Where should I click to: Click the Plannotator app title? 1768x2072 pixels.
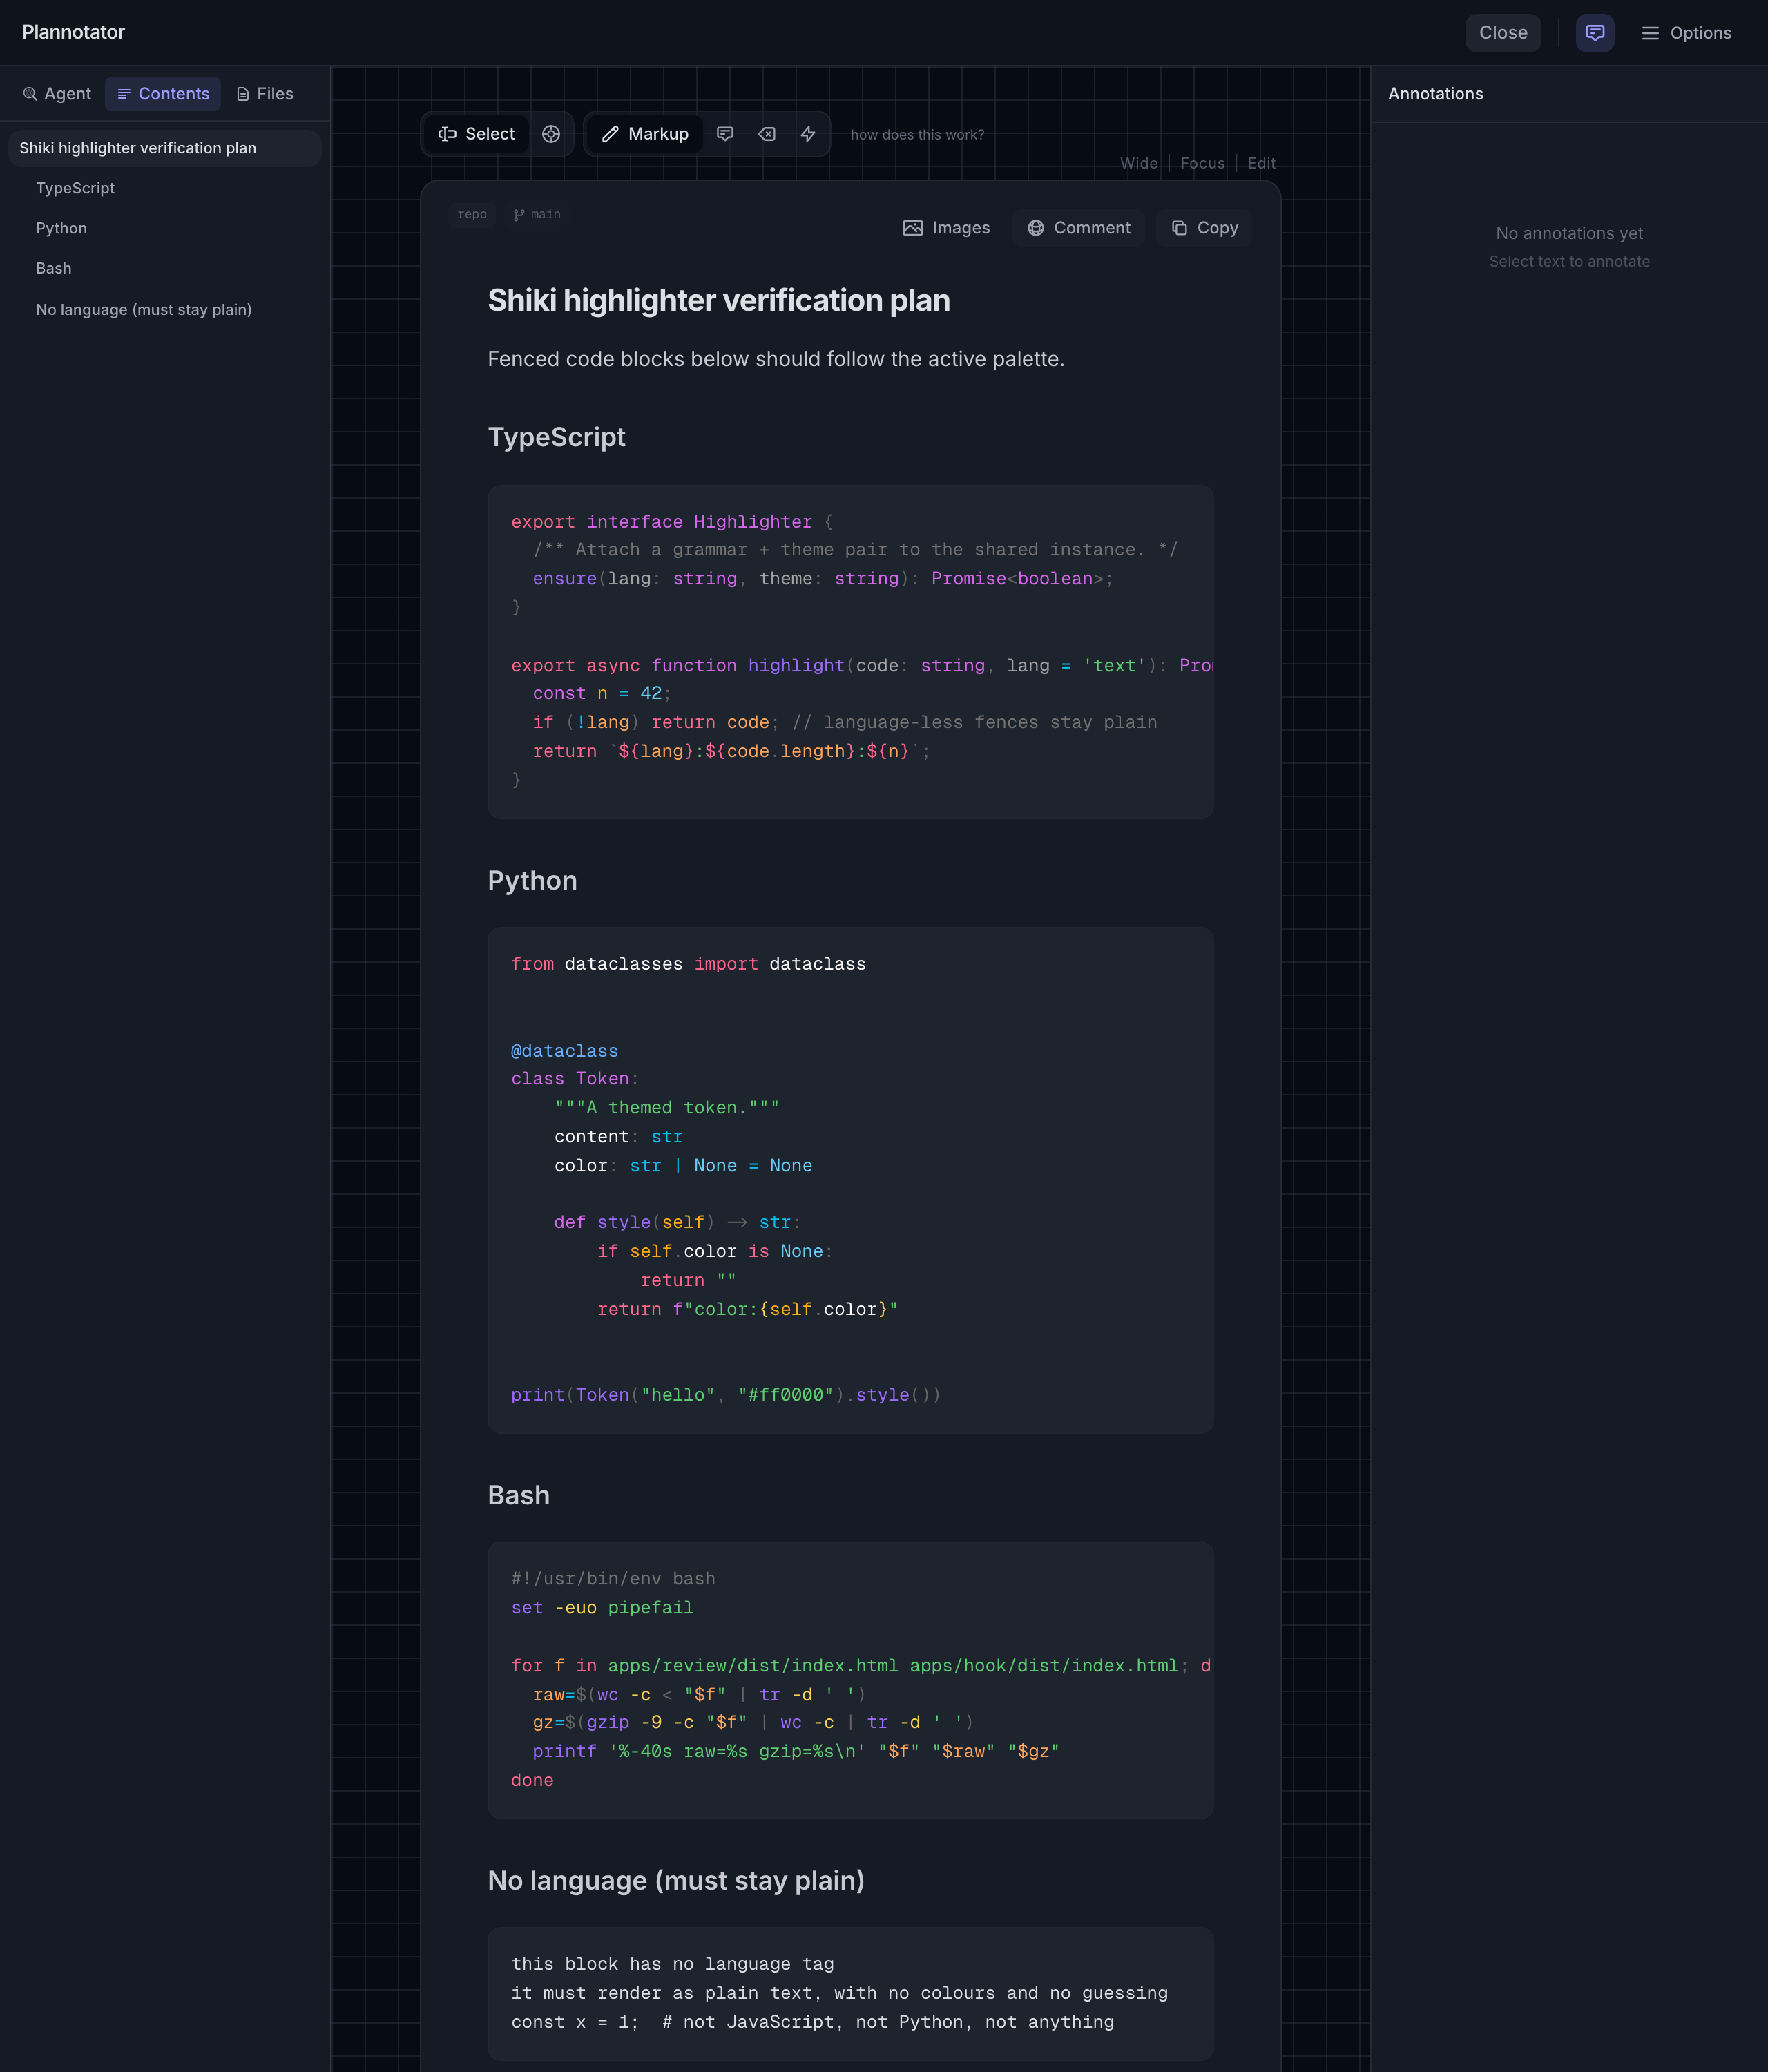coord(73,32)
